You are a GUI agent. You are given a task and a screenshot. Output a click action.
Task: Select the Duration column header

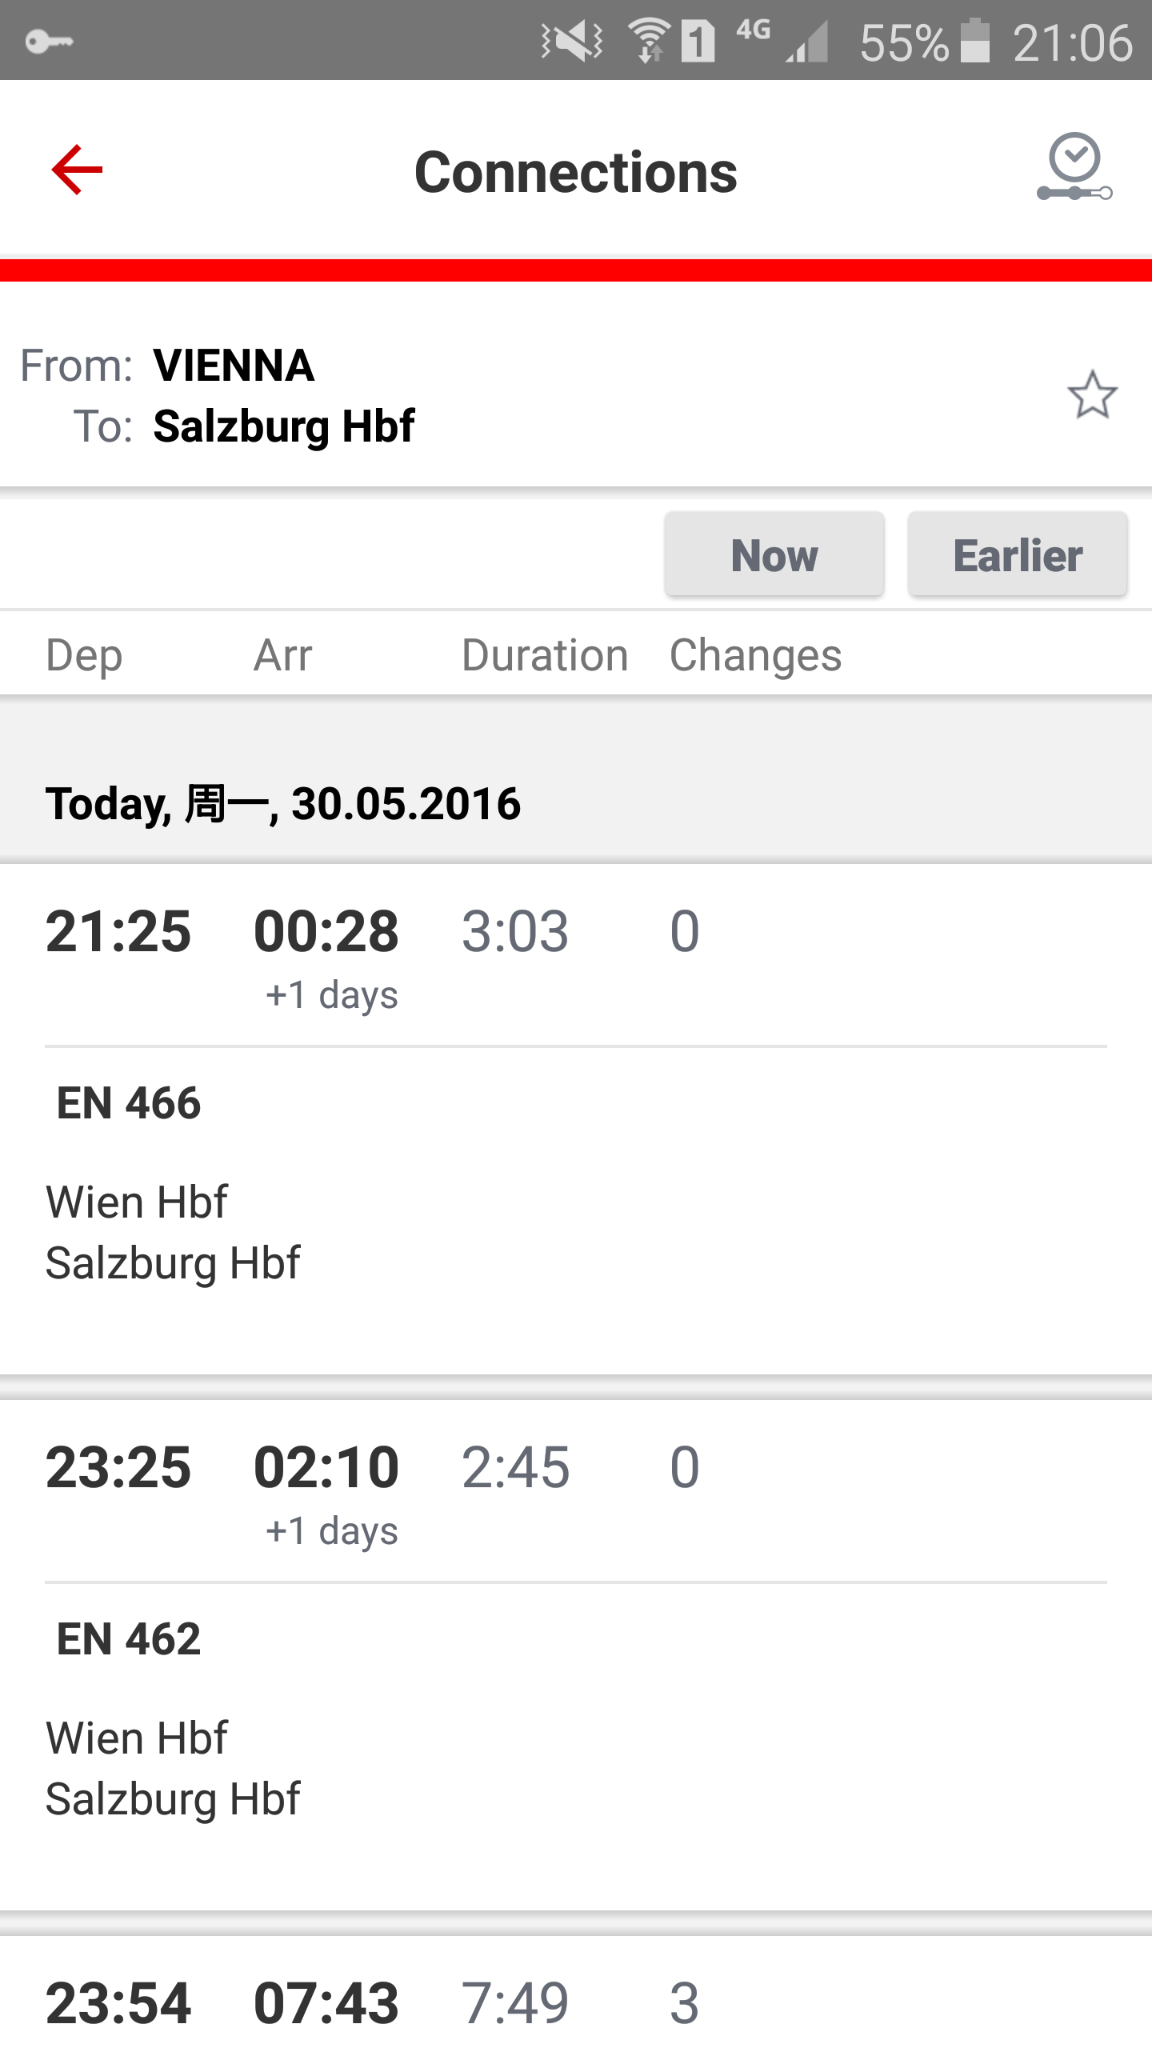click(545, 656)
